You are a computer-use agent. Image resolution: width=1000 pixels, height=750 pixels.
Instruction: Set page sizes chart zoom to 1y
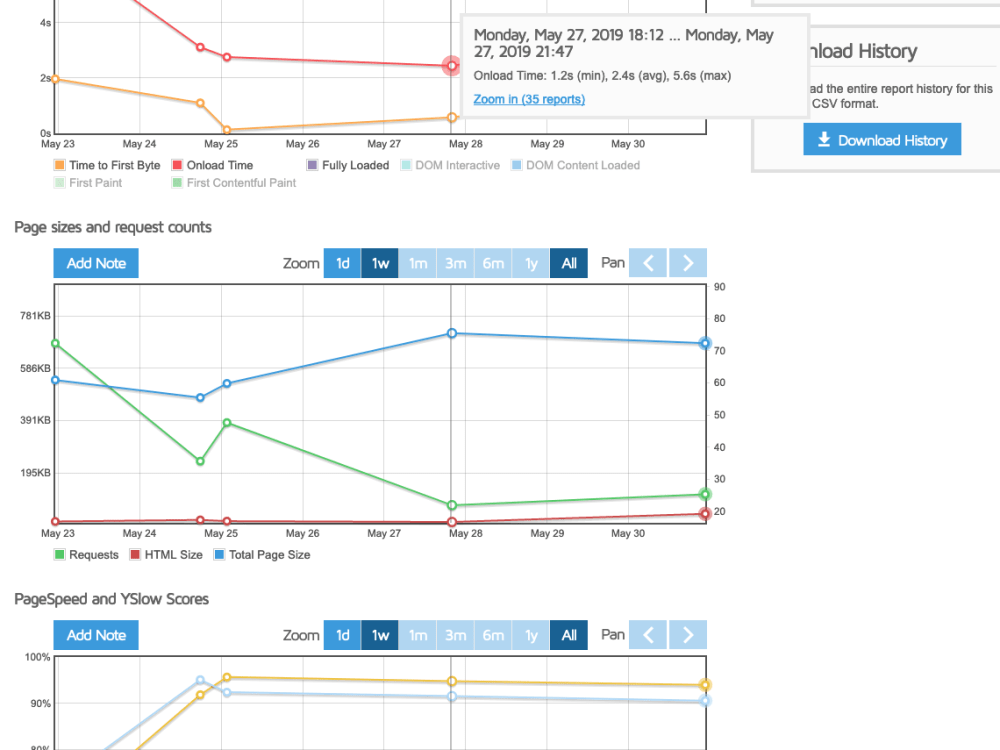coord(531,263)
